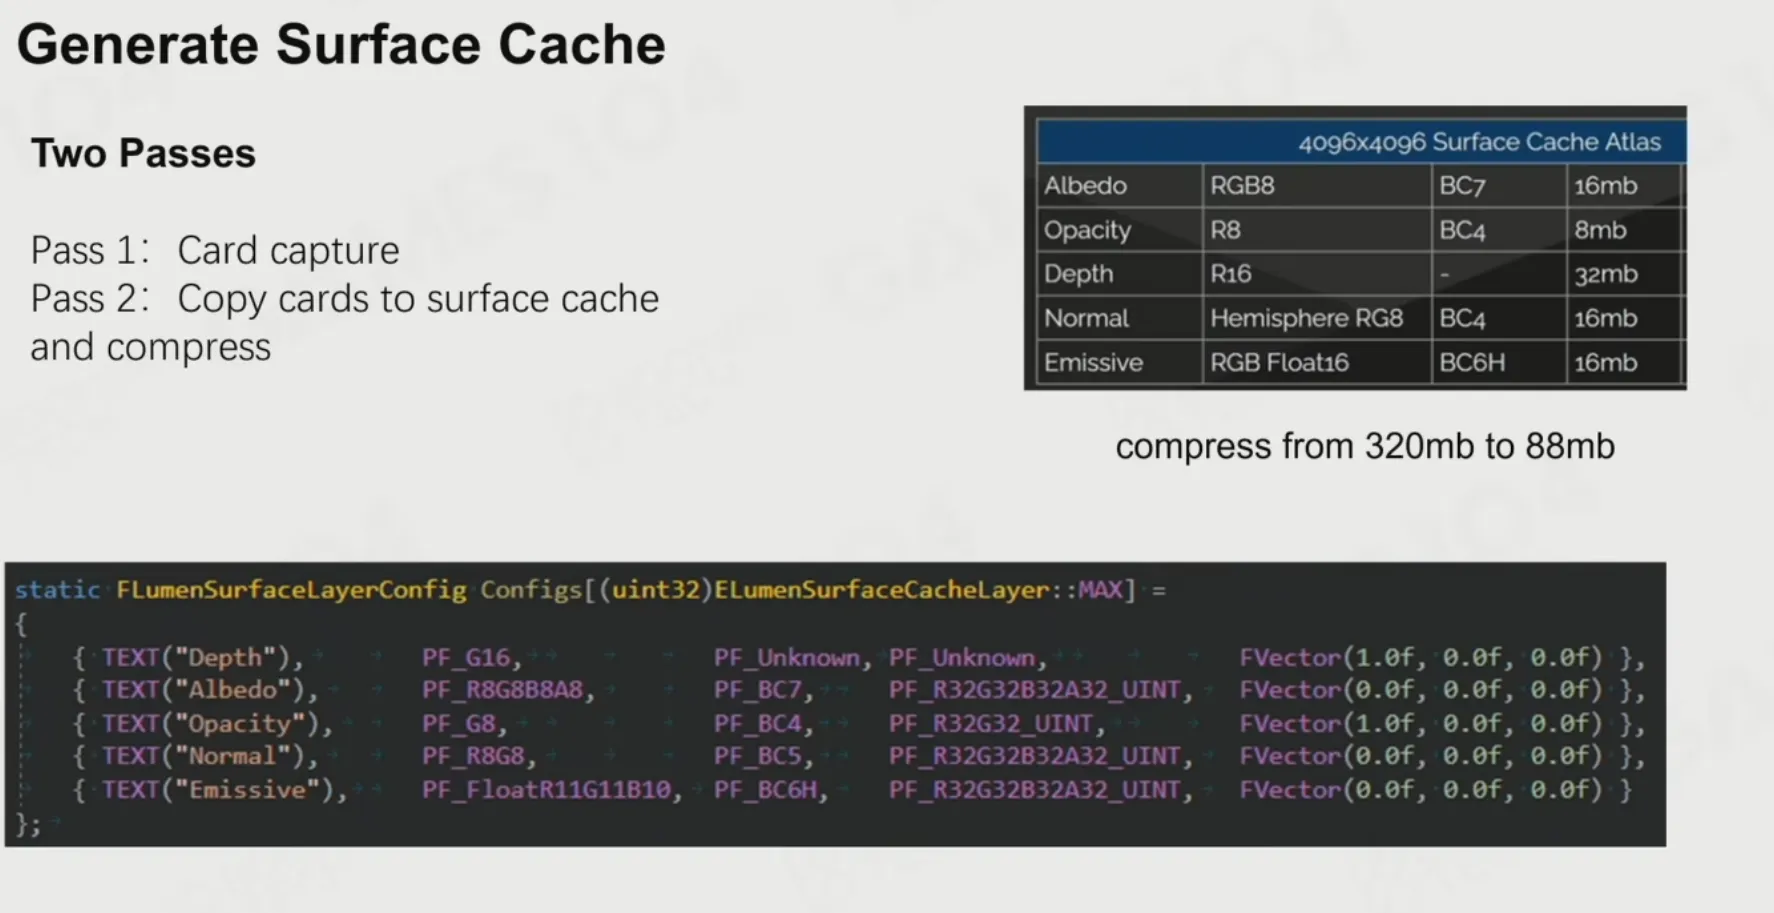This screenshot has height=913, width=1774.
Task: Click the 'Pass 1: Card capture' line
Action: click(x=214, y=250)
